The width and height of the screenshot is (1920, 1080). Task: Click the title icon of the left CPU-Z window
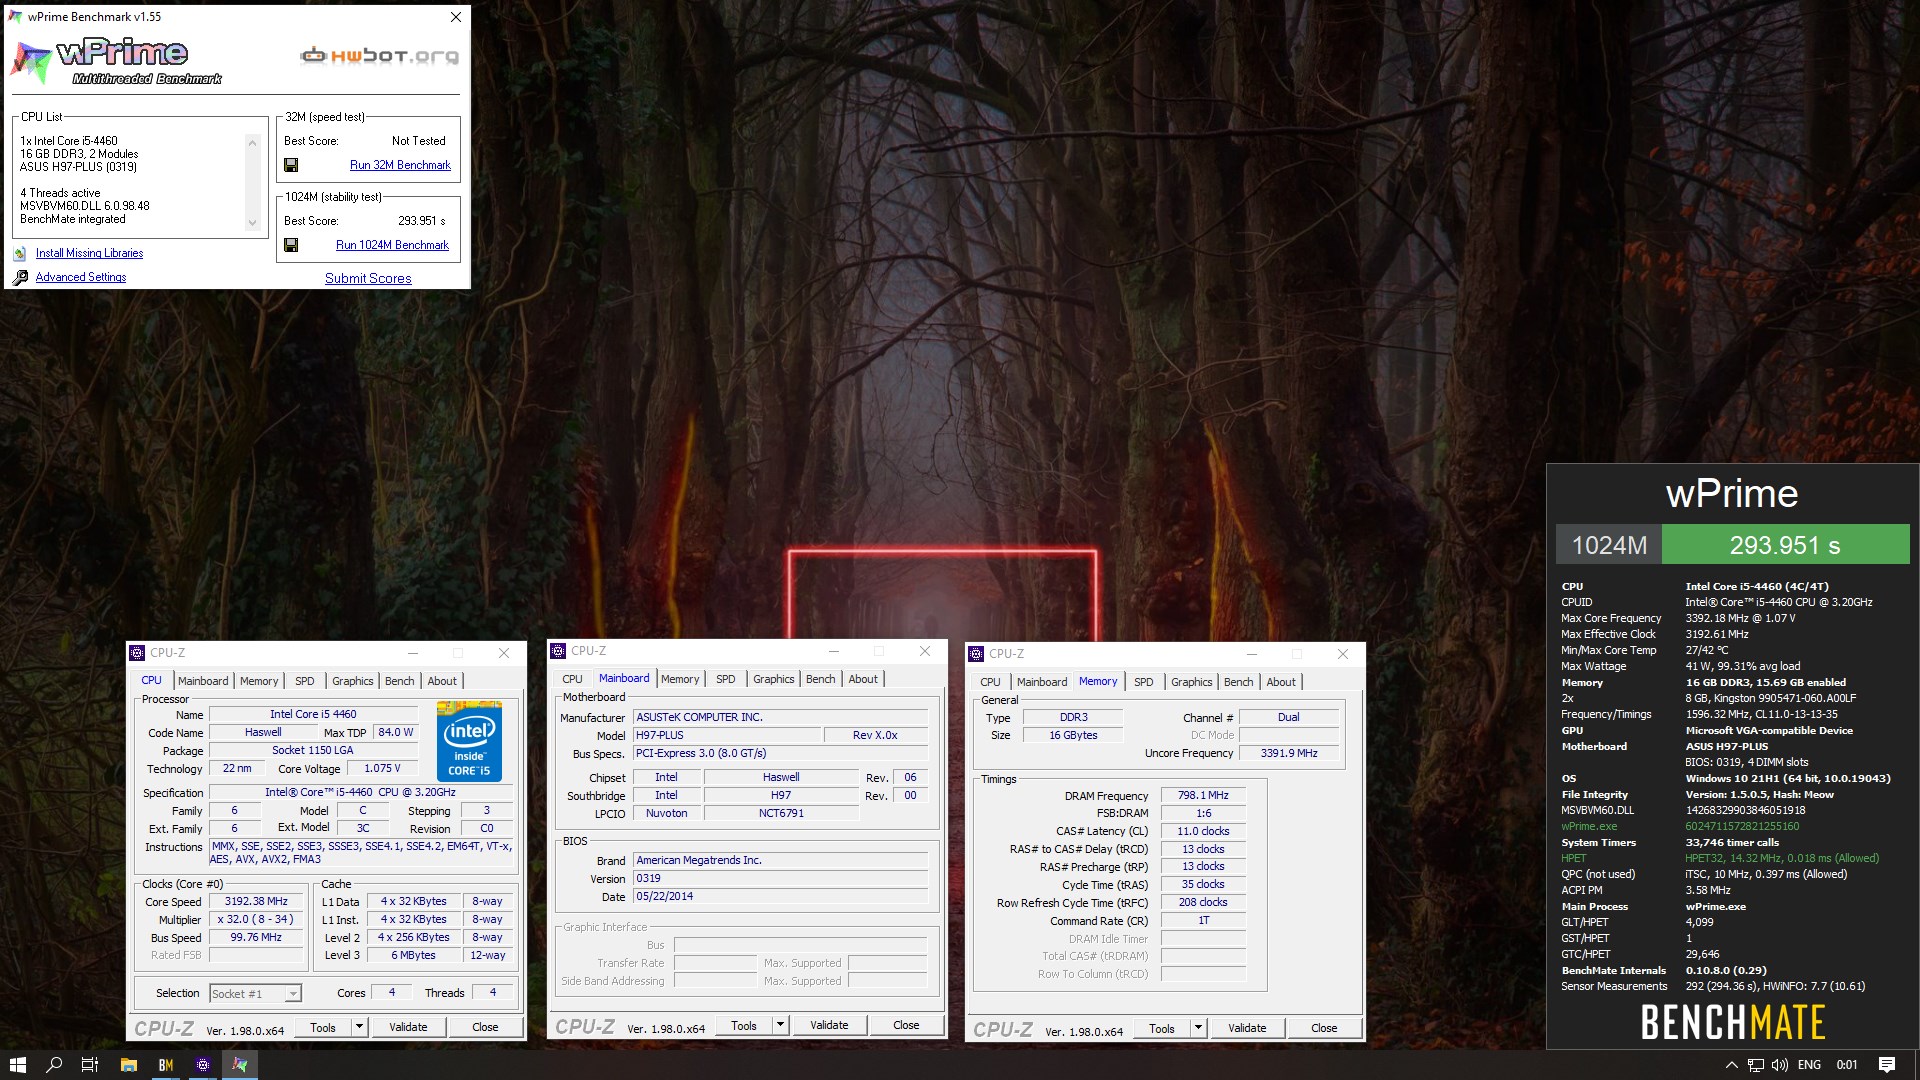[137, 653]
